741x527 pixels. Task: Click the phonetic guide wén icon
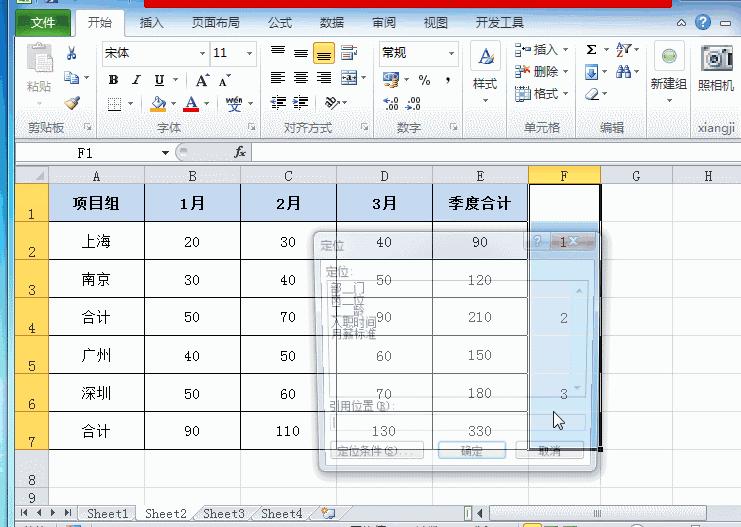[x=234, y=104]
